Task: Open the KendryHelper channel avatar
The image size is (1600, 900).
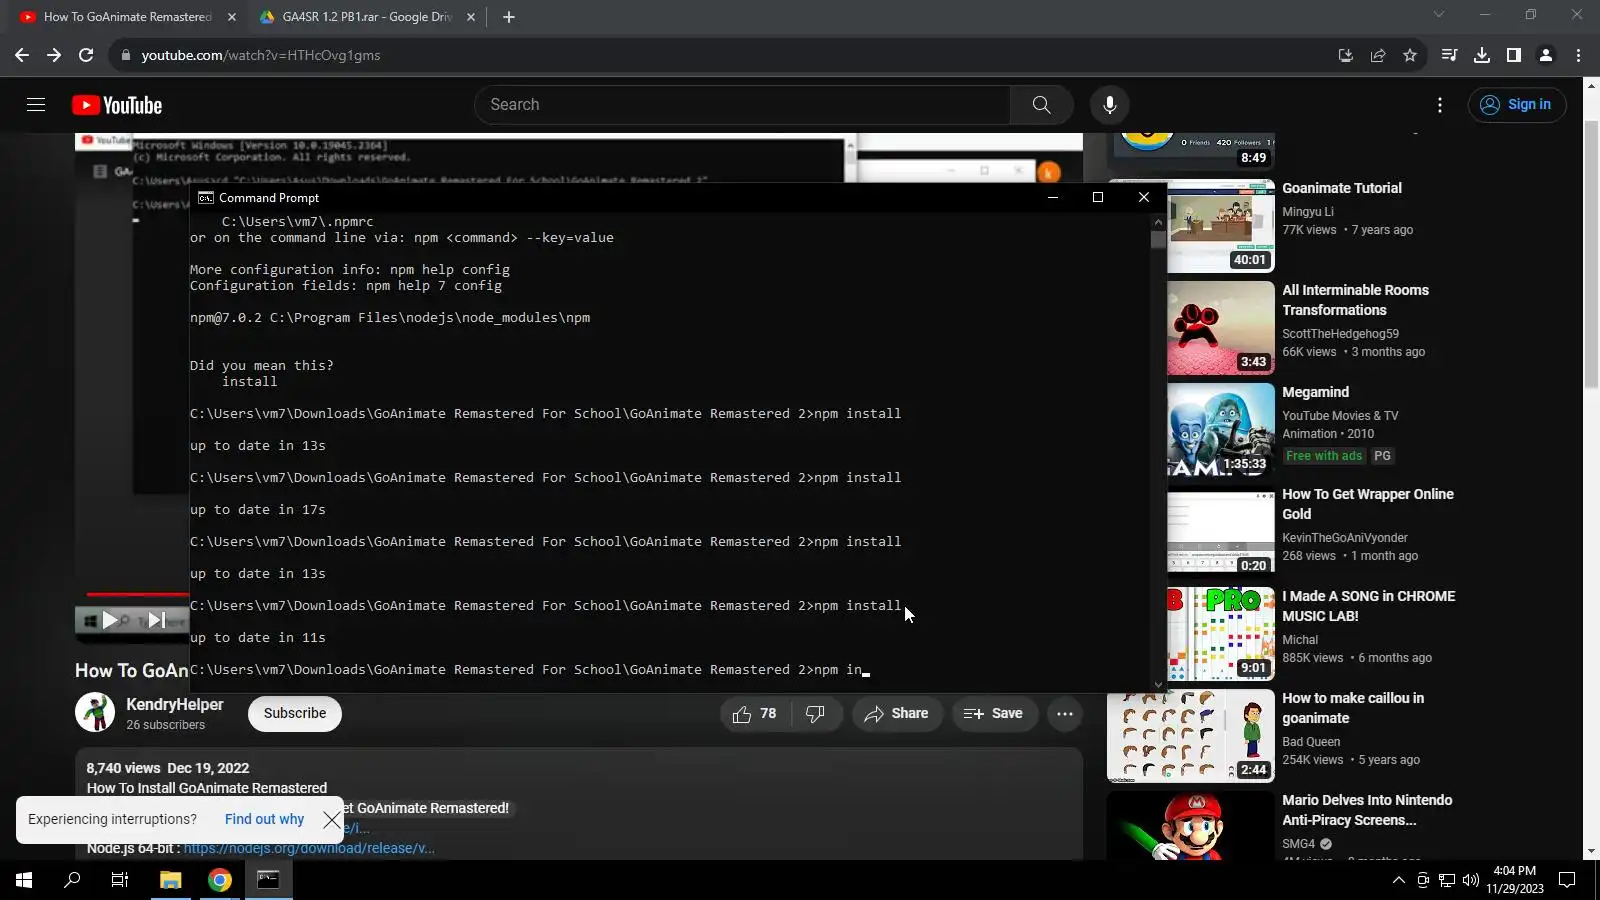Action: pos(95,713)
